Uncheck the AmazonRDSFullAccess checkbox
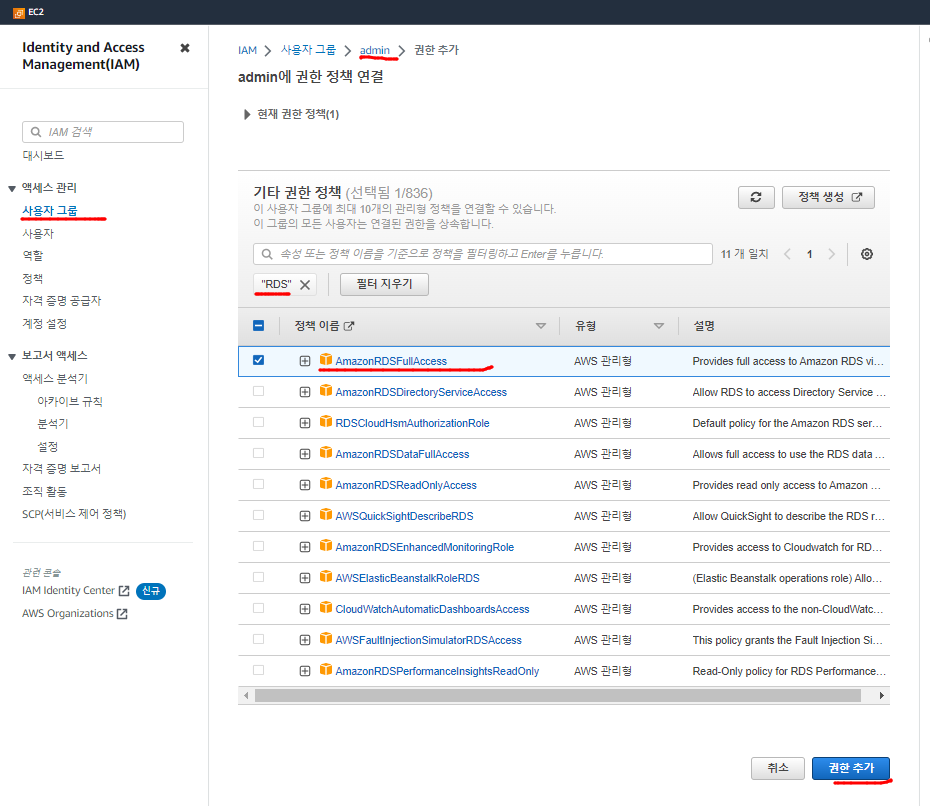Image resolution: width=930 pixels, height=806 pixels. pyautogui.click(x=258, y=360)
